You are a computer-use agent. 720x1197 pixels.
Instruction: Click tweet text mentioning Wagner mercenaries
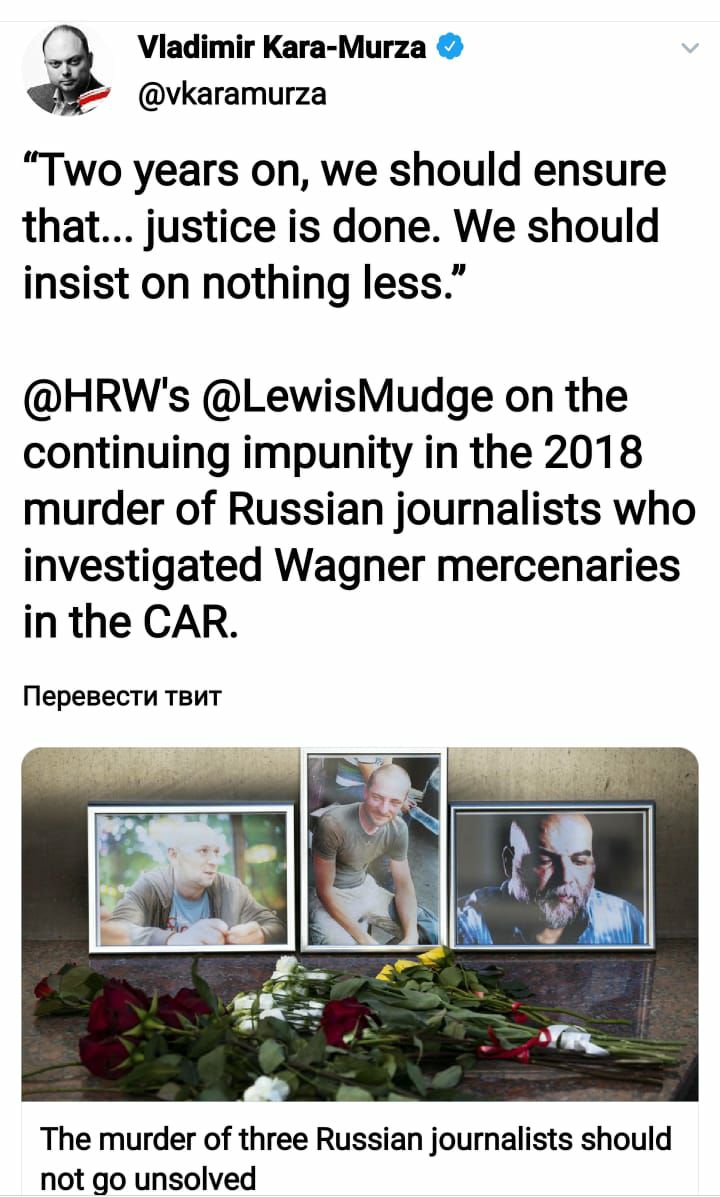[351, 566]
